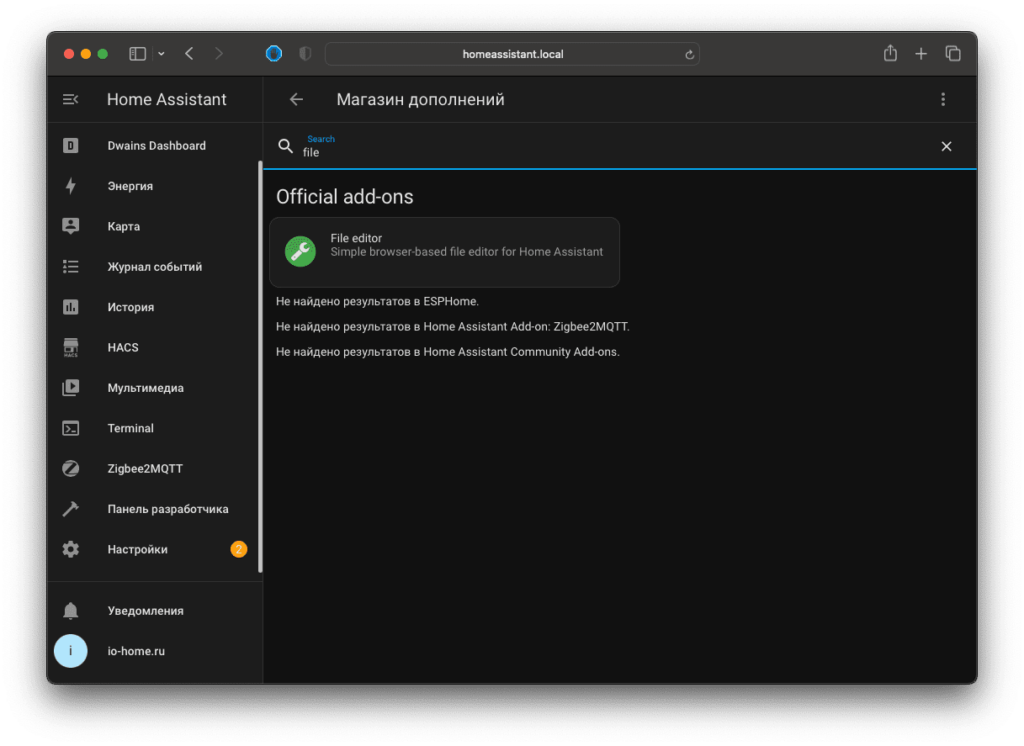
Task: Click the HACS store icon
Action: coord(71,348)
